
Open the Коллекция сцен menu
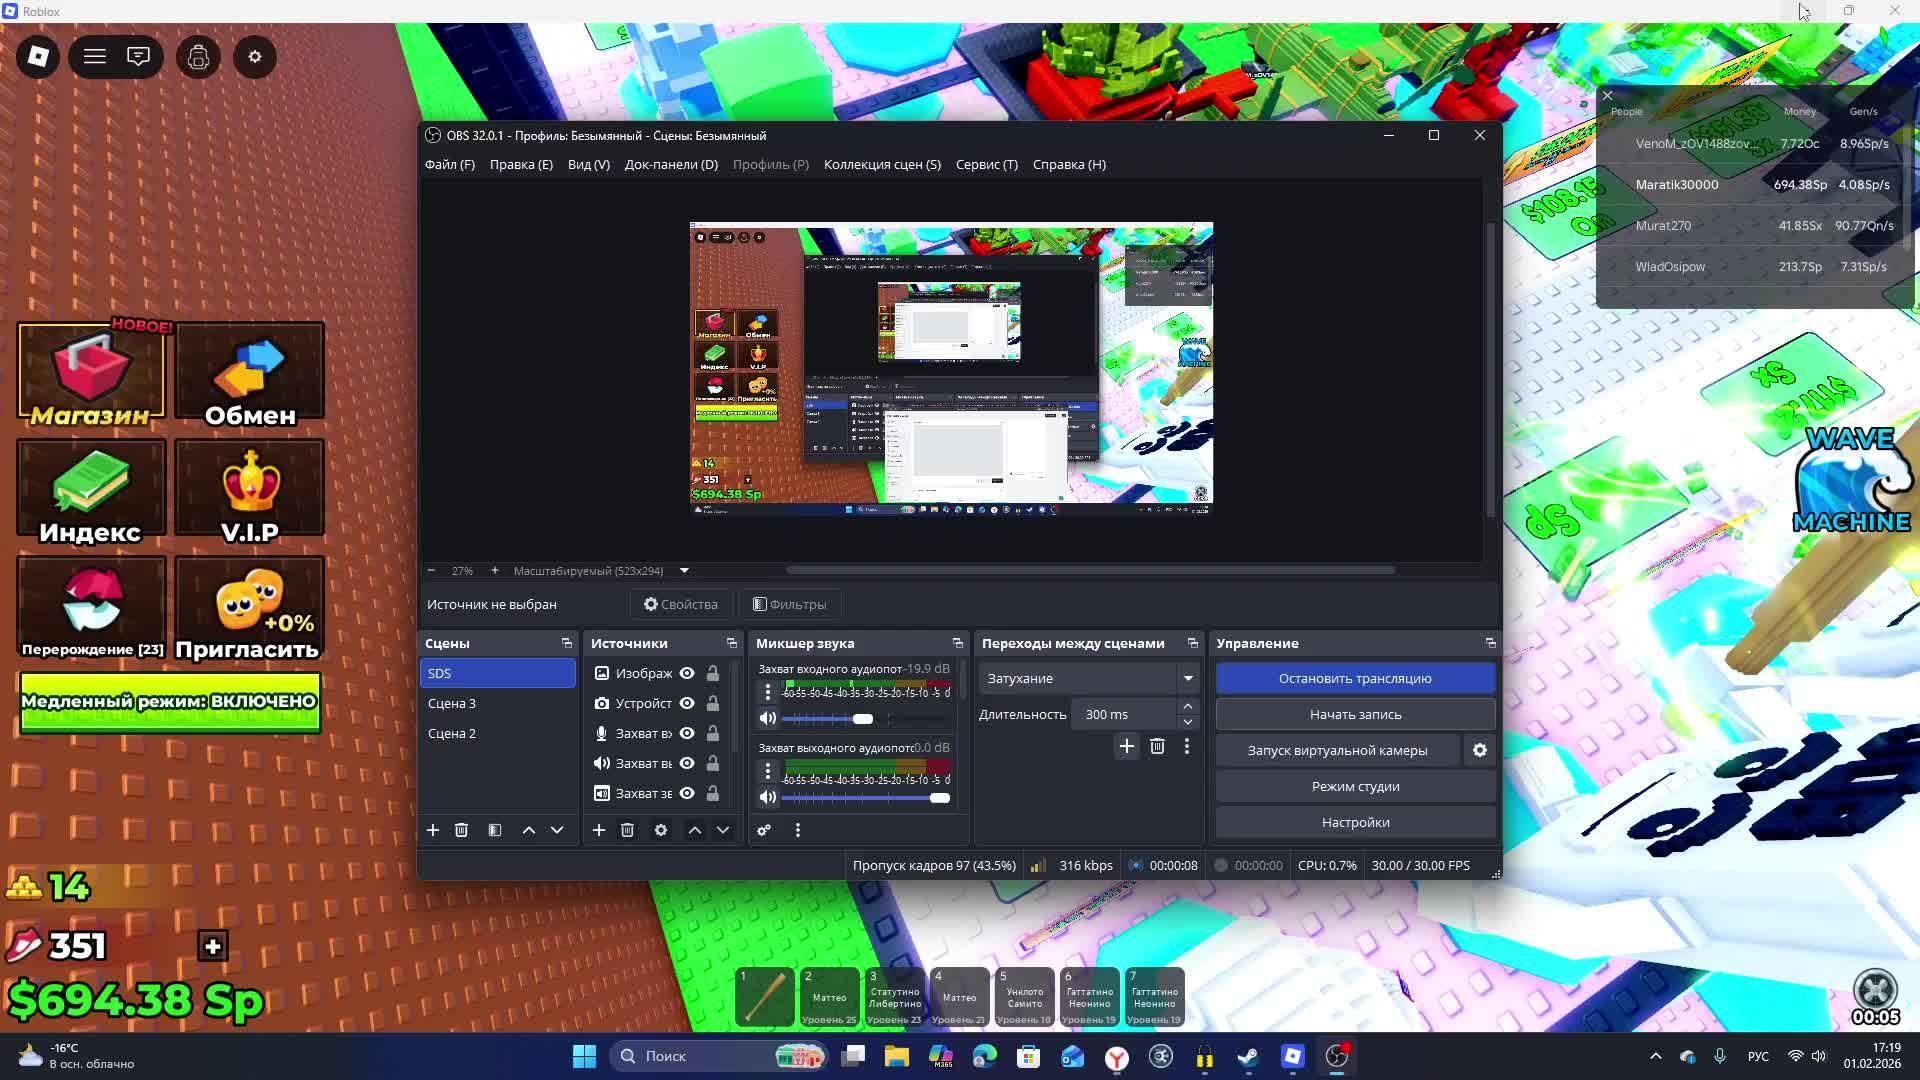coord(882,164)
